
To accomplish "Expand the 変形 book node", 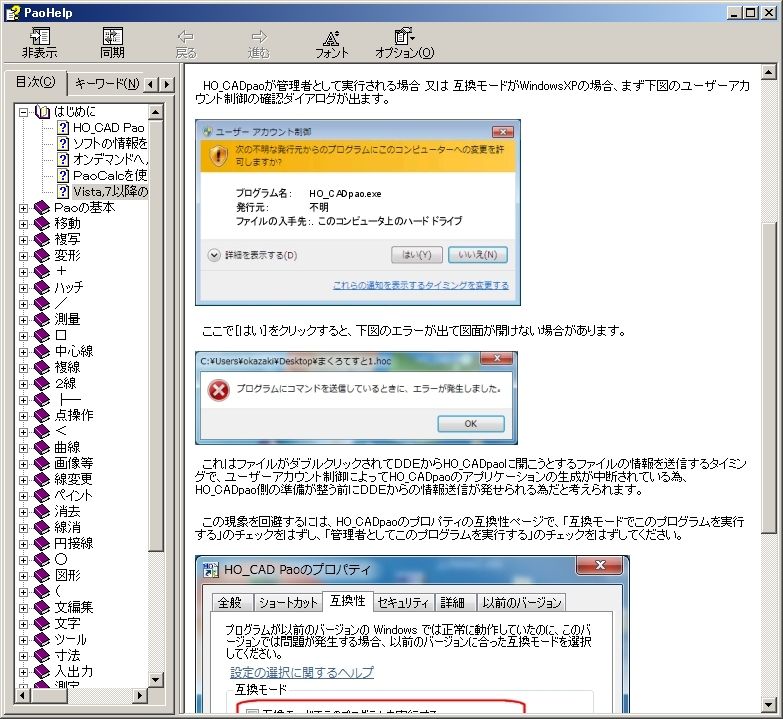I will (23, 256).
